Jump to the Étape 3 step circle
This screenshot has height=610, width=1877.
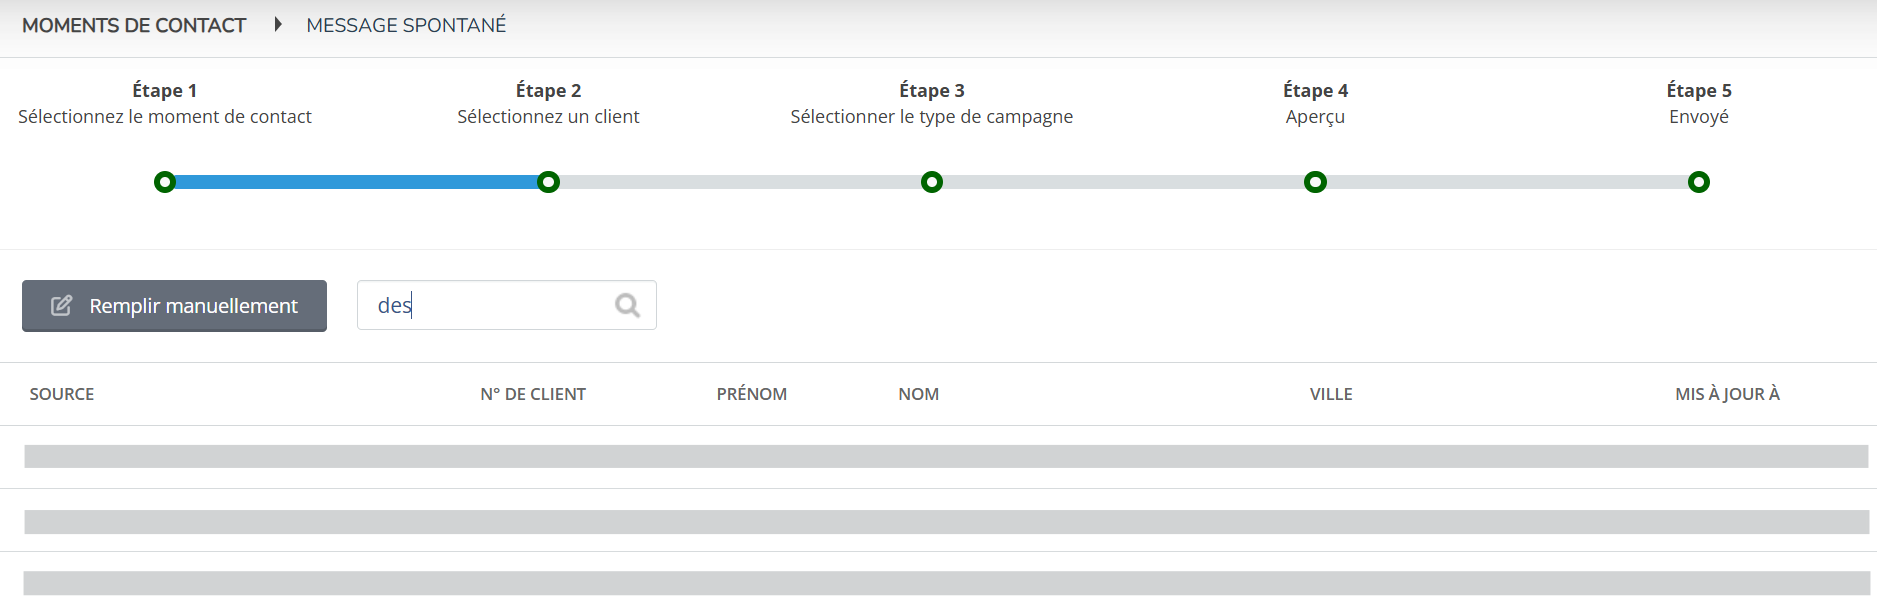coord(932,182)
